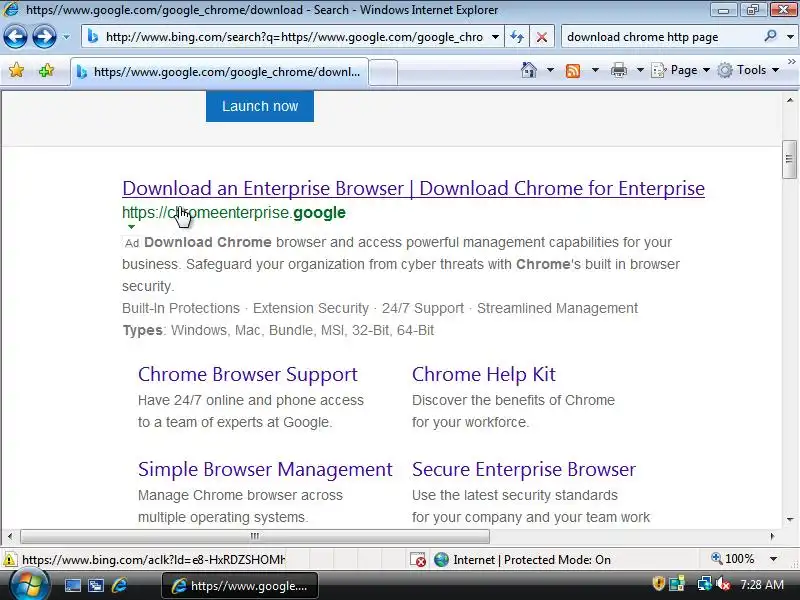Screen dimensions: 800x600
Task: Click the 100% zoom level button
Action: 733,559
